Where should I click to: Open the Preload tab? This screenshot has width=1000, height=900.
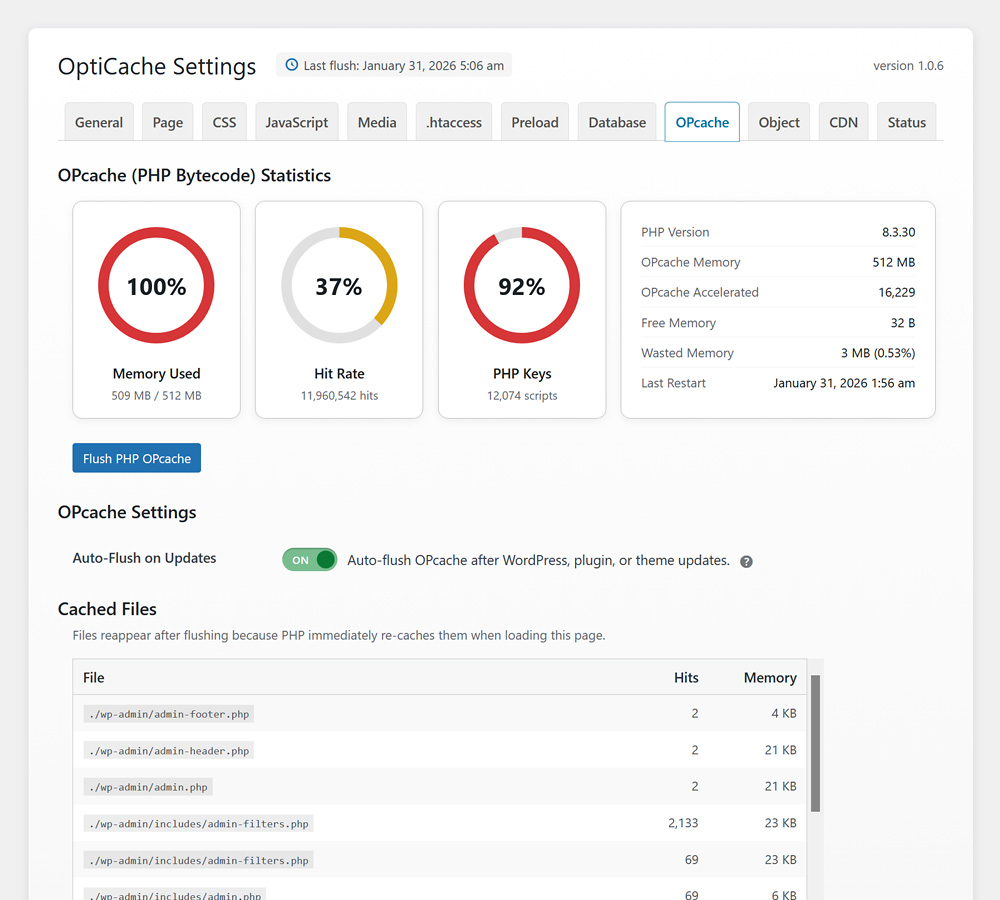[535, 122]
